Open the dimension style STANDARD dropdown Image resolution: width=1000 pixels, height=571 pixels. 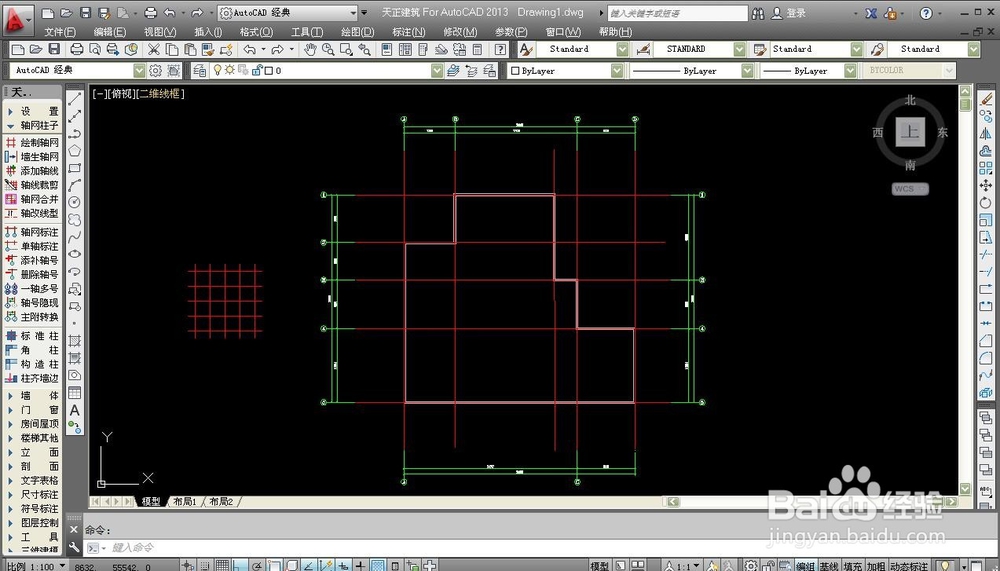click(x=739, y=49)
